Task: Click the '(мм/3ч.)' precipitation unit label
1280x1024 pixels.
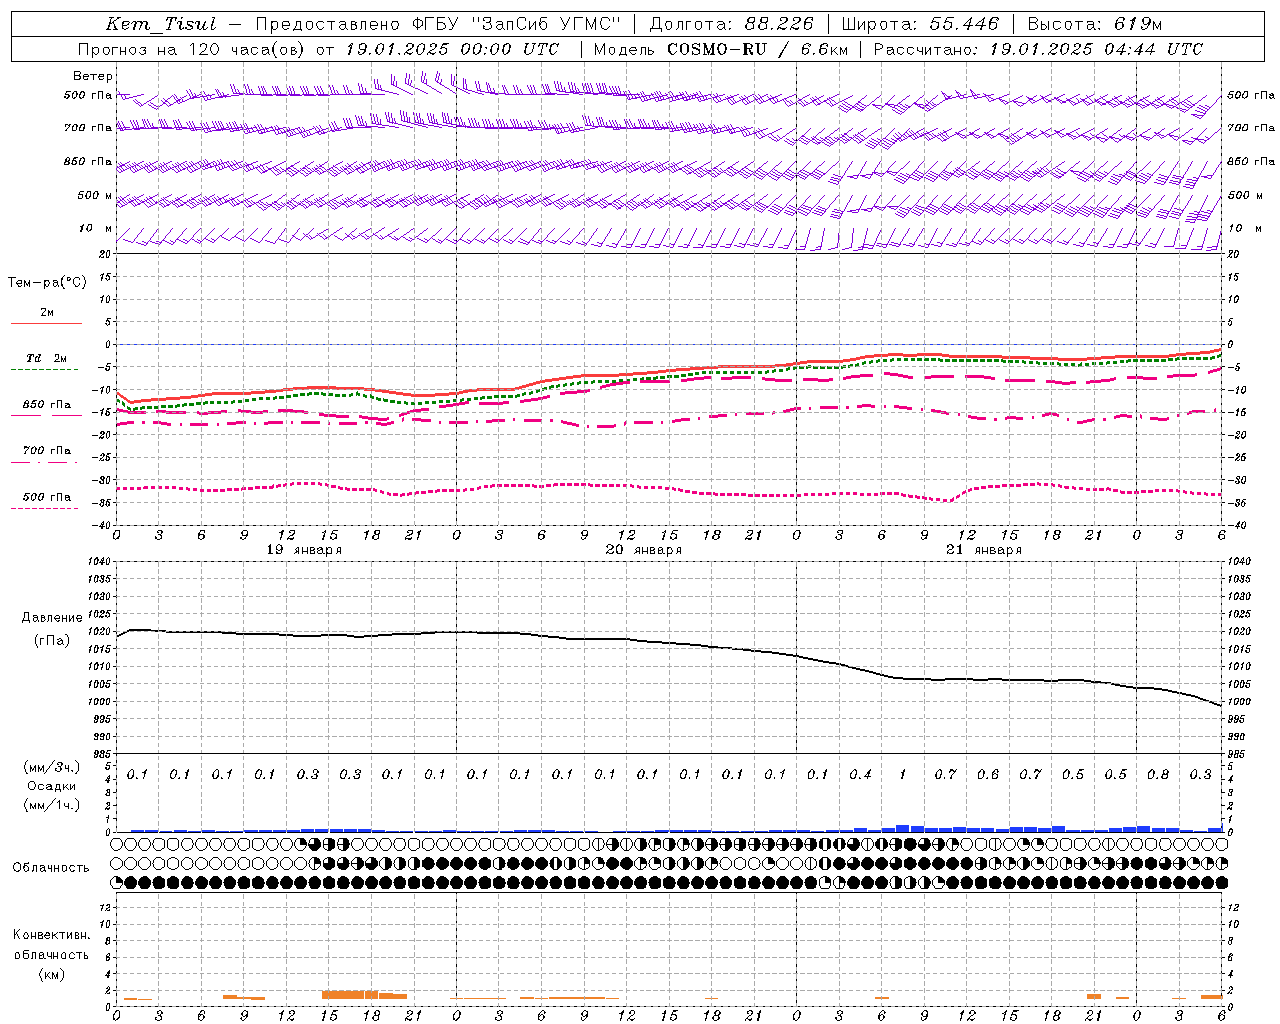Action: pyautogui.click(x=52, y=767)
